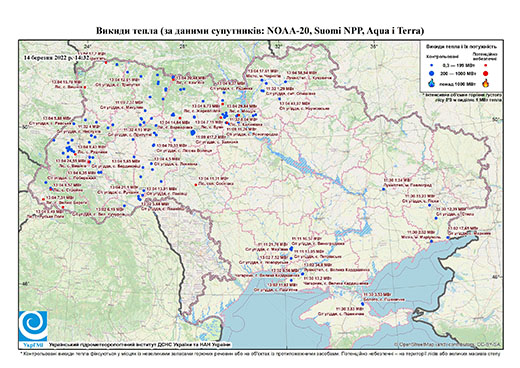520x368 pixels.
Task: Click the institute name text beside logo
Action: coord(140,345)
